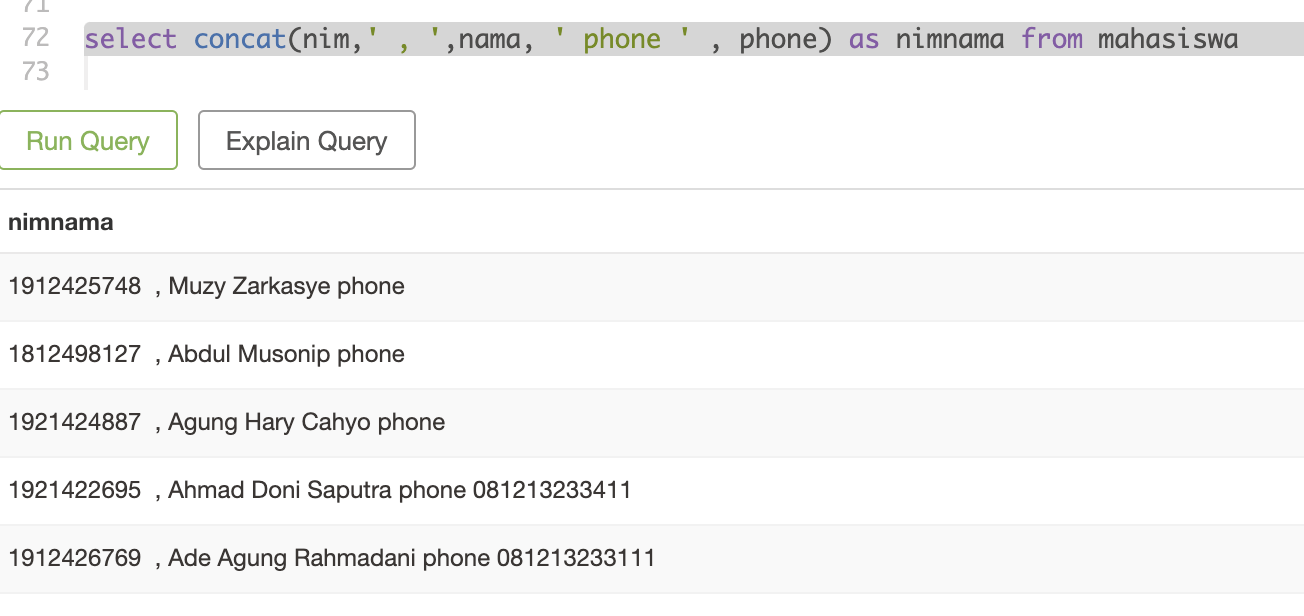Click the ' phone ' string literal
The height and width of the screenshot is (616, 1304).
[x=622, y=40]
